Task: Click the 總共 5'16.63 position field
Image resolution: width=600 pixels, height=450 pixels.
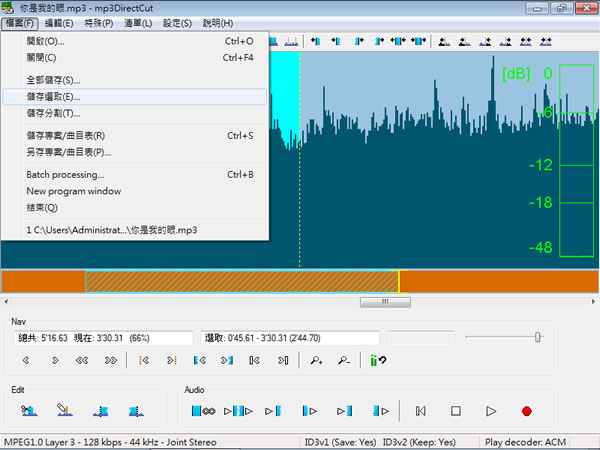Action: (104, 338)
